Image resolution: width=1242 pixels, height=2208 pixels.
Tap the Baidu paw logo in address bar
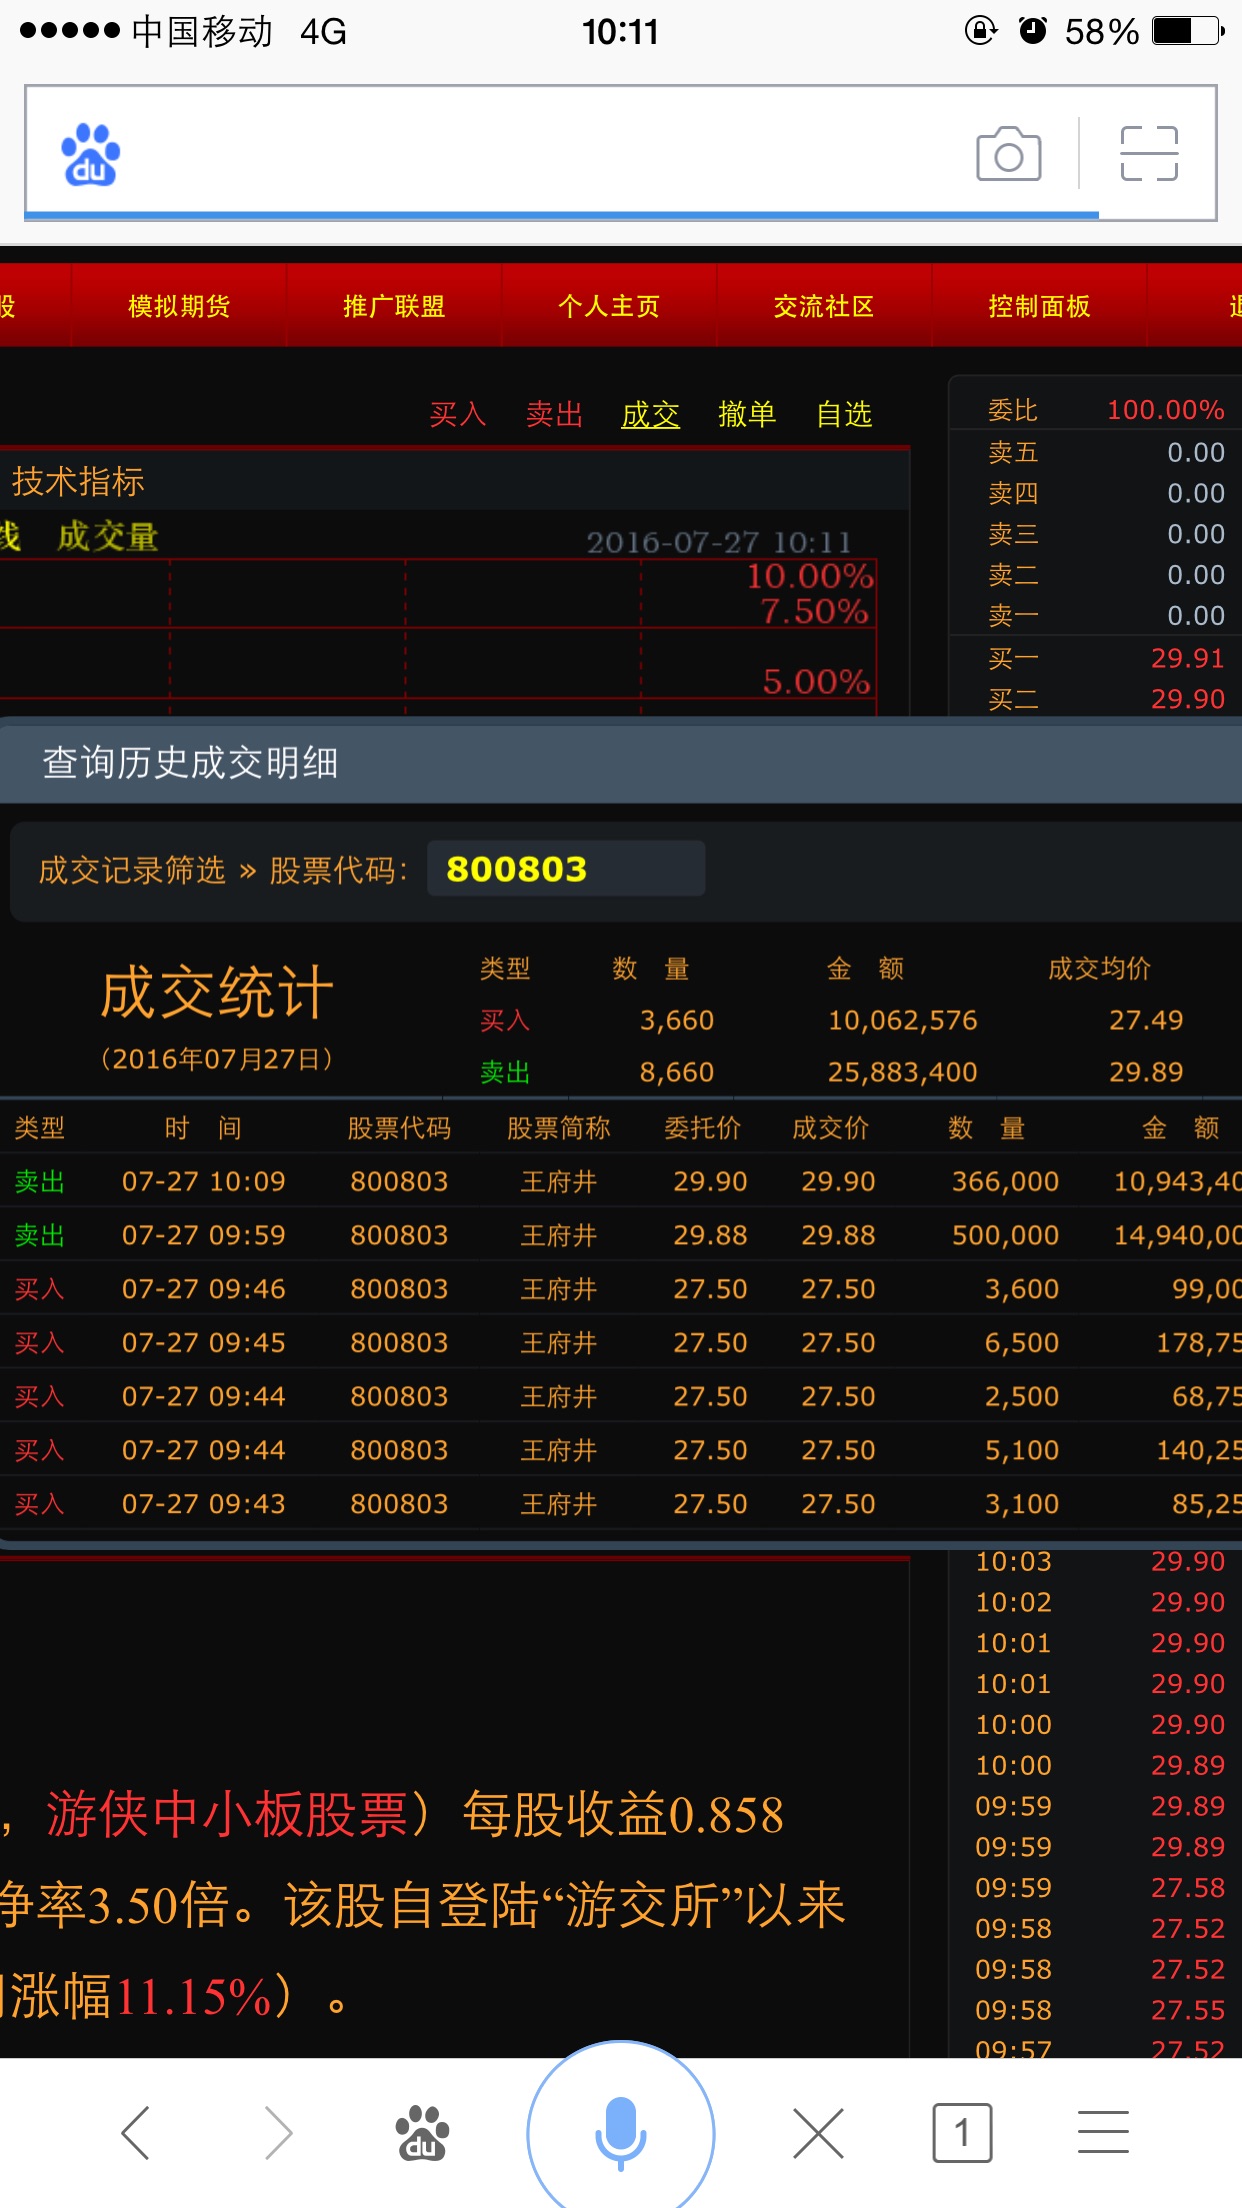click(x=90, y=155)
